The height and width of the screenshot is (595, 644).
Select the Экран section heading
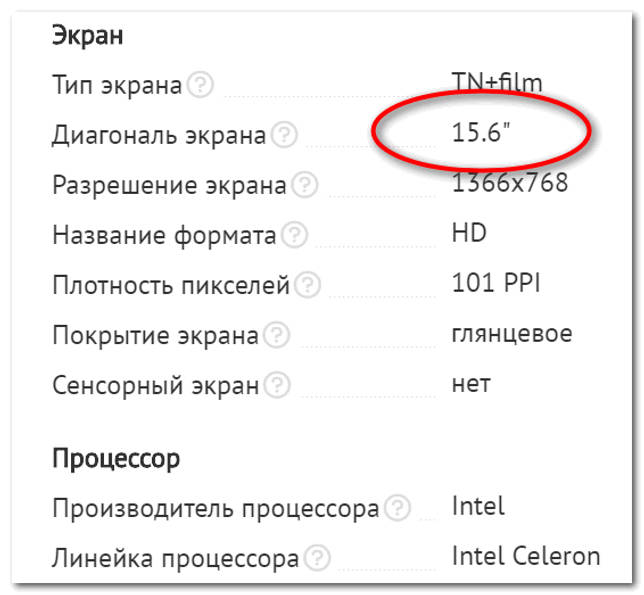[x=87, y=35]
